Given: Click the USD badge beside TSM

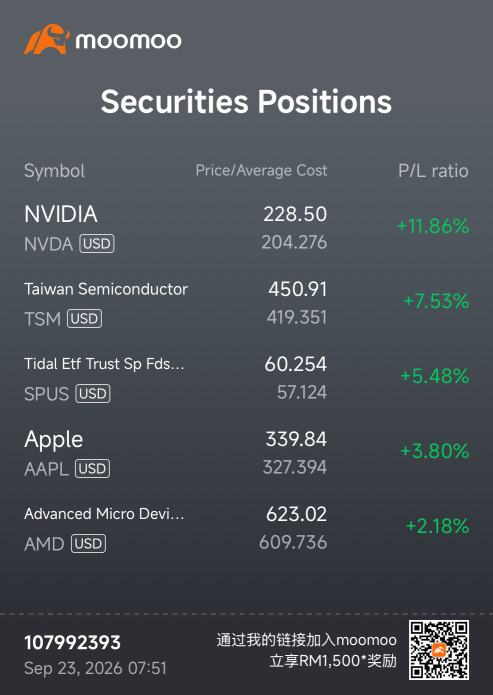Looking at the screenshot, I should click(x=84, y=319).
